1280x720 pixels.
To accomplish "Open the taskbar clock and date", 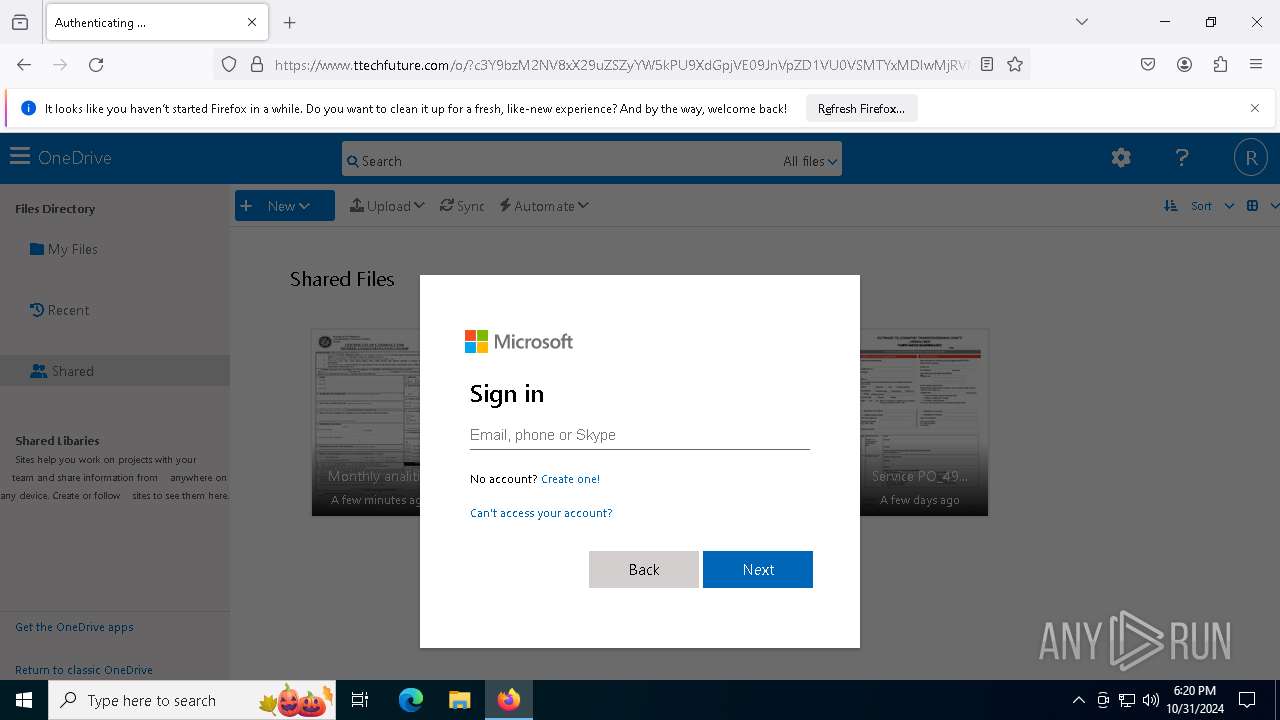I will 1195,700.
